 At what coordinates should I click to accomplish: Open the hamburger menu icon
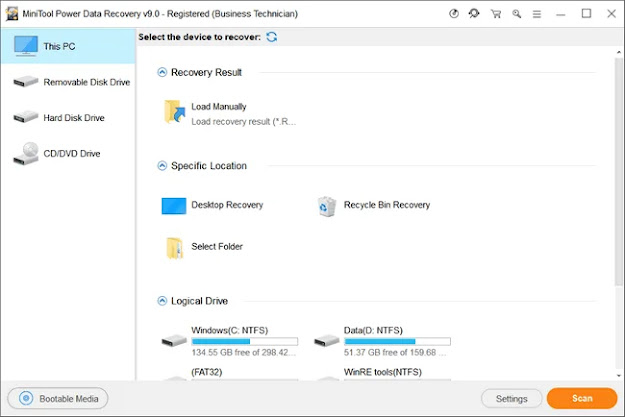tap(537, 14)
